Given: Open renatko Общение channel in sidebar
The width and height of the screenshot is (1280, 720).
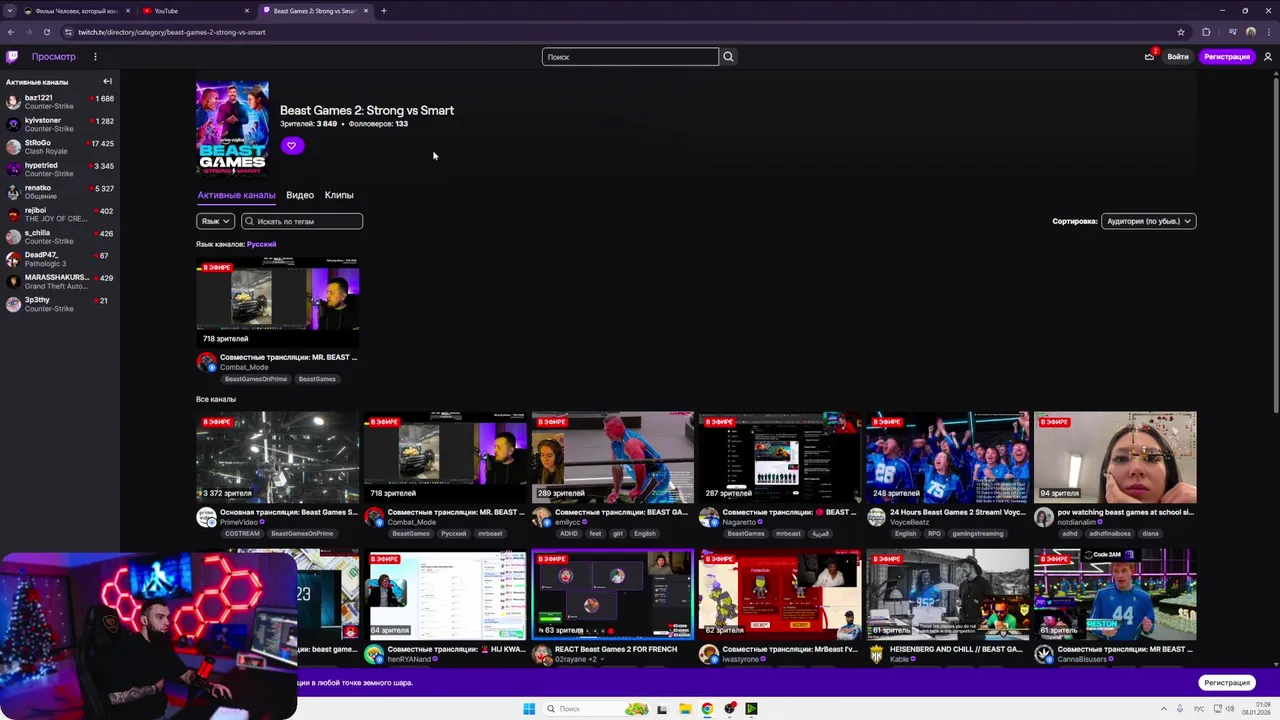Looking at the screenshot, I should 60,191.
